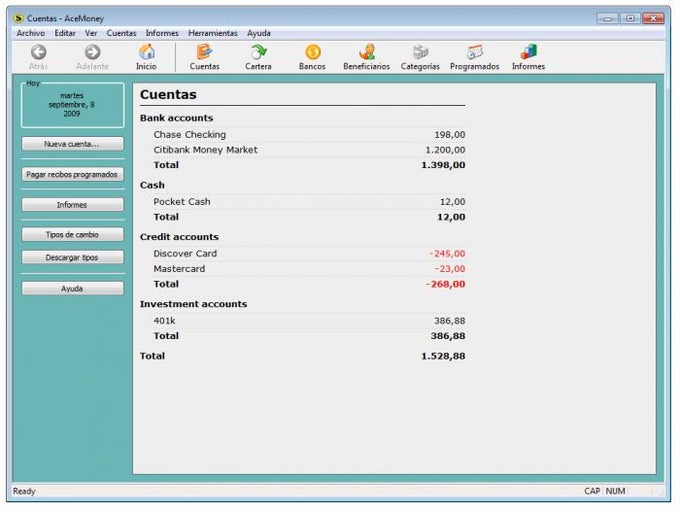Click the 386,88 401k balance
Screen dimensions: 680x512
point(450,321)
